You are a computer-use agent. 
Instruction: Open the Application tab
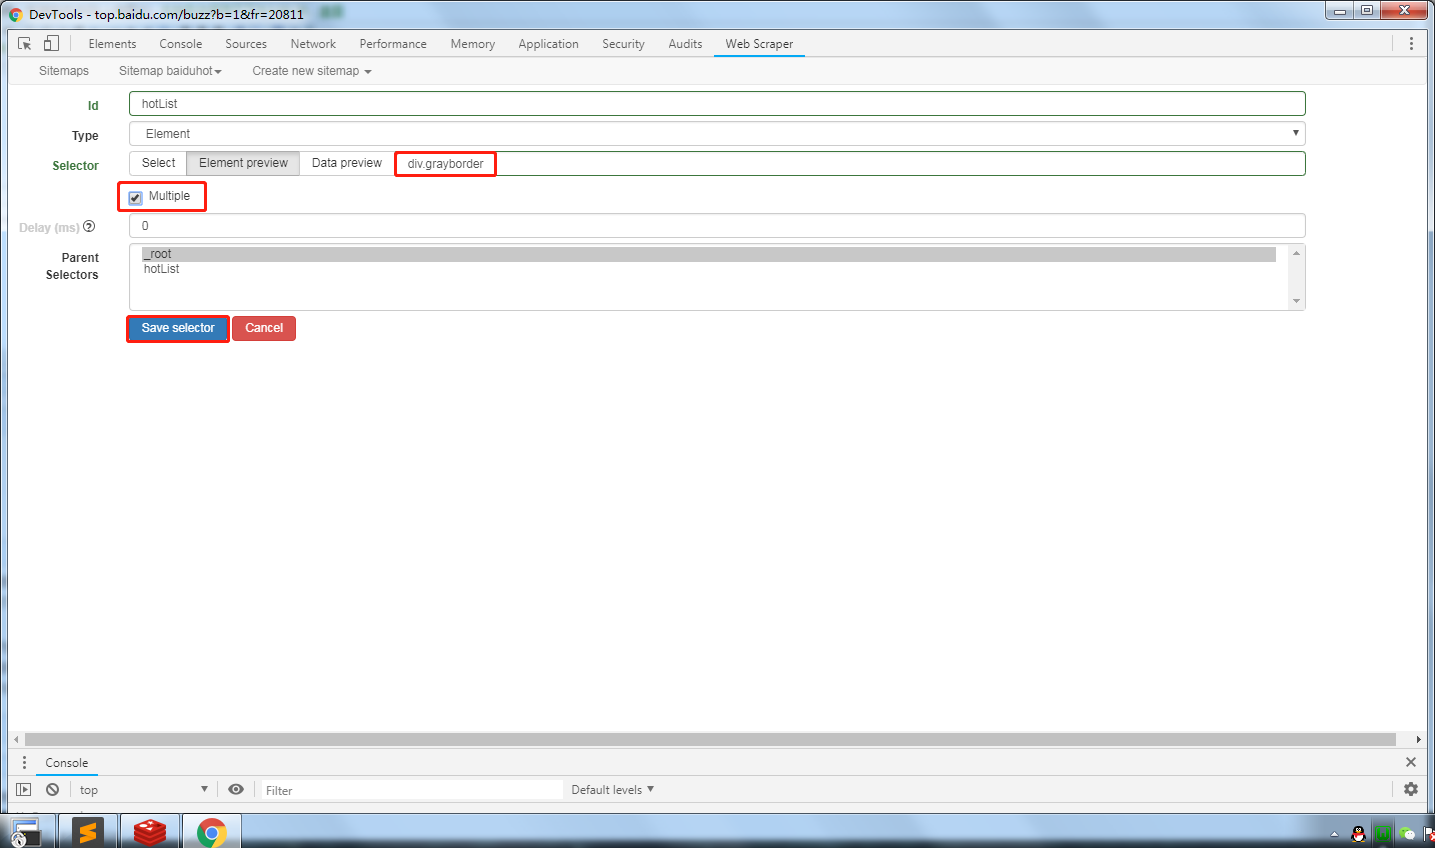548,44
